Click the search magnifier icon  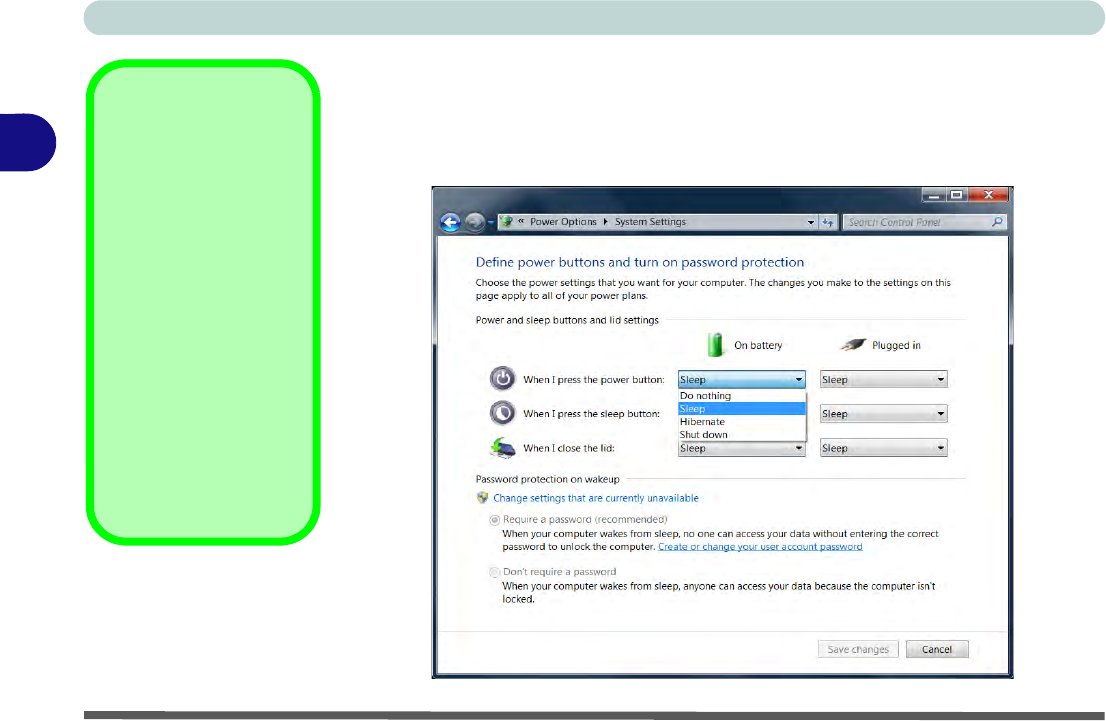click(x=997, y=222)
